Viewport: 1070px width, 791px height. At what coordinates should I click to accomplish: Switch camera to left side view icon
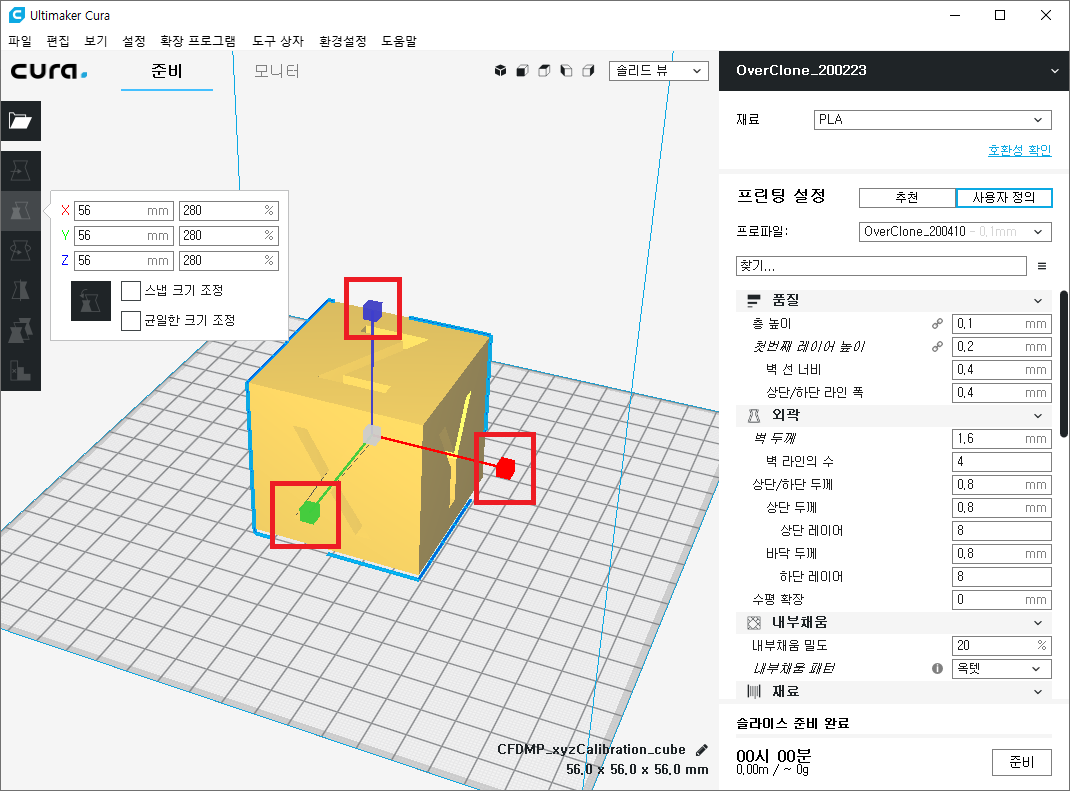coord(566,70)
